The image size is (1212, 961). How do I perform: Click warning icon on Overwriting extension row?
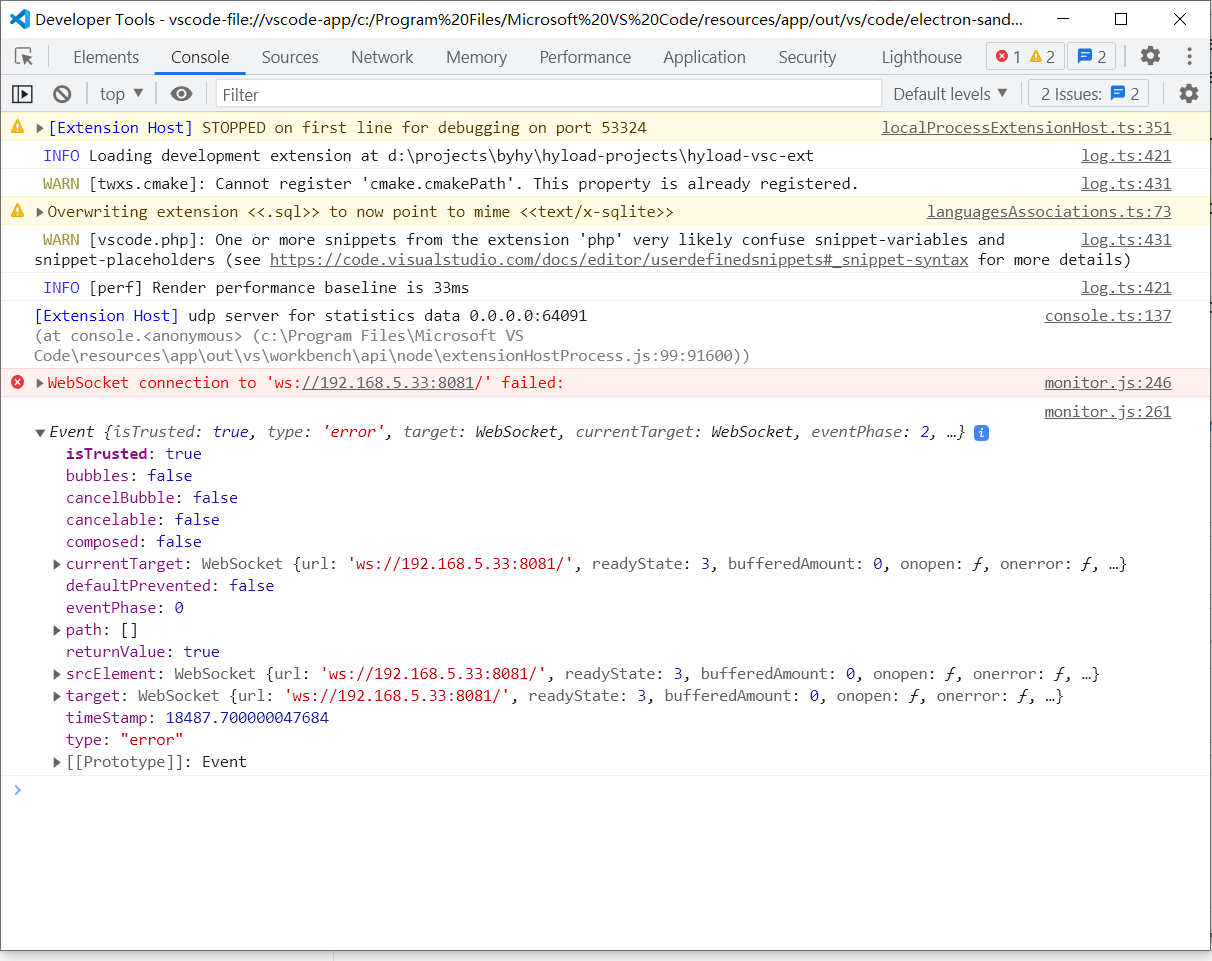(x=17, y=211)
